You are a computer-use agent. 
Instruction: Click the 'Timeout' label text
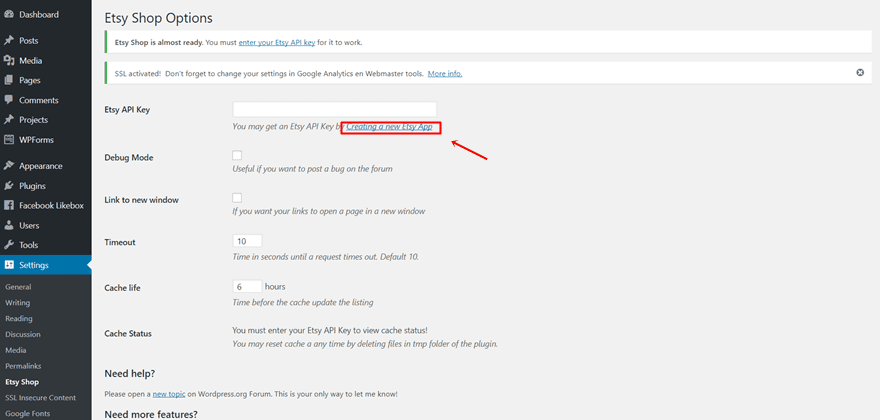[x=120, y=243]
